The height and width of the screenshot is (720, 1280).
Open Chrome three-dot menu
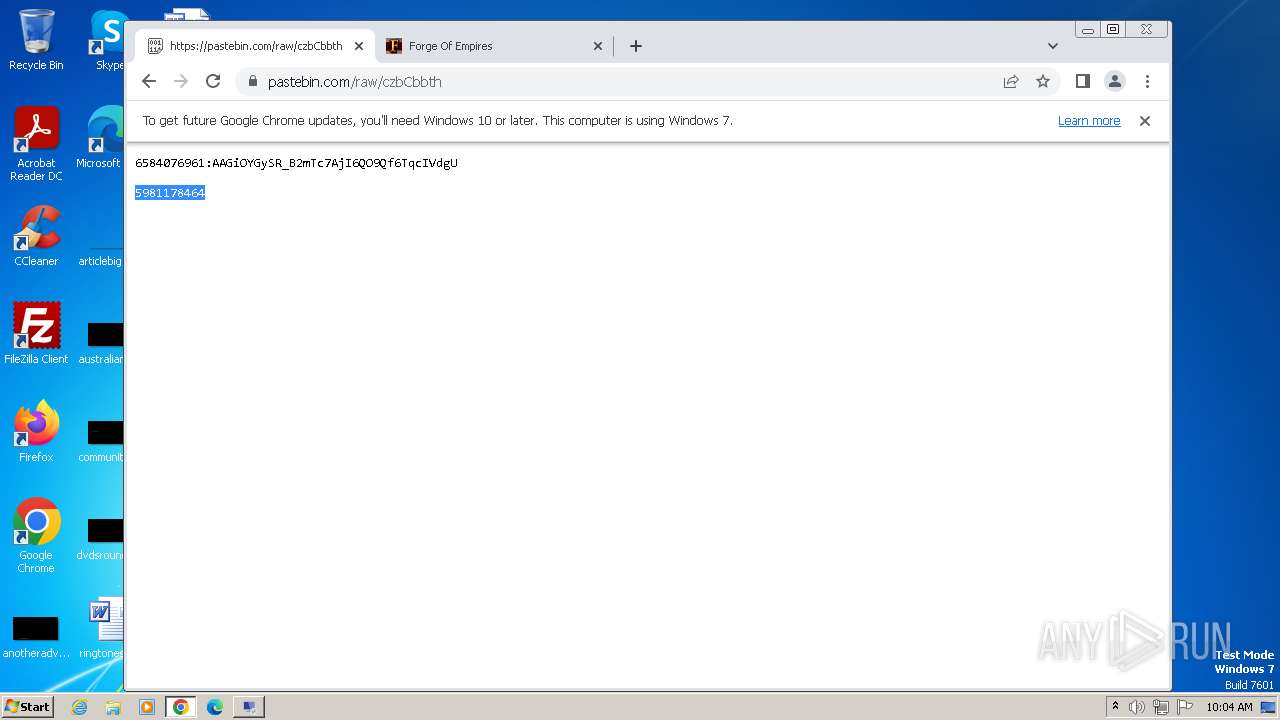coord(1147,82)
